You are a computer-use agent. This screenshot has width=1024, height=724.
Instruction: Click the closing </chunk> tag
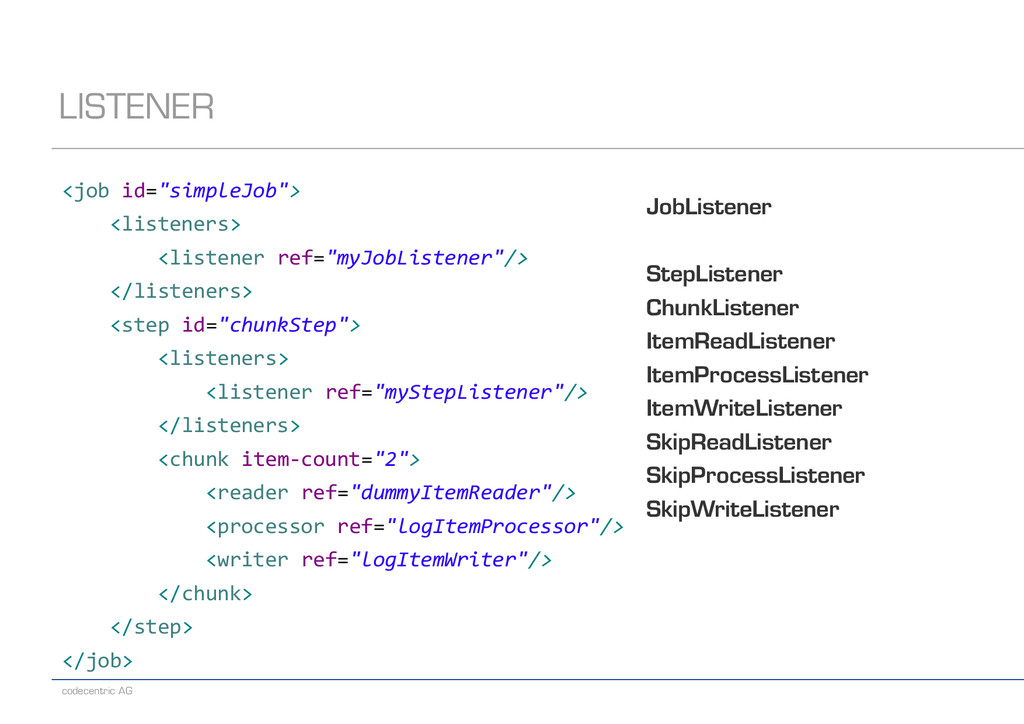click(205, 593)
